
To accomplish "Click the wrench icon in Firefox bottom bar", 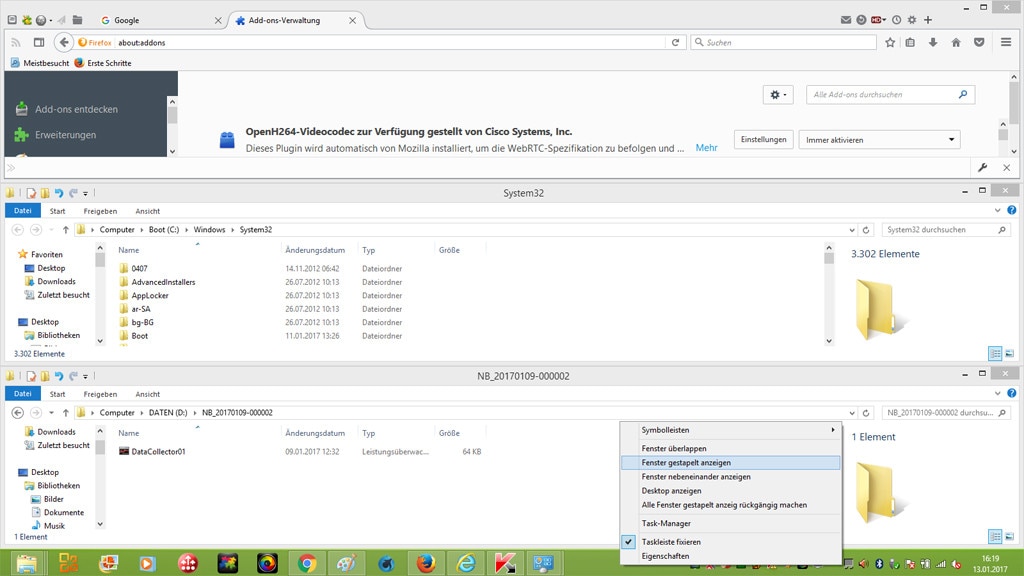I will [x=983, y=168].
